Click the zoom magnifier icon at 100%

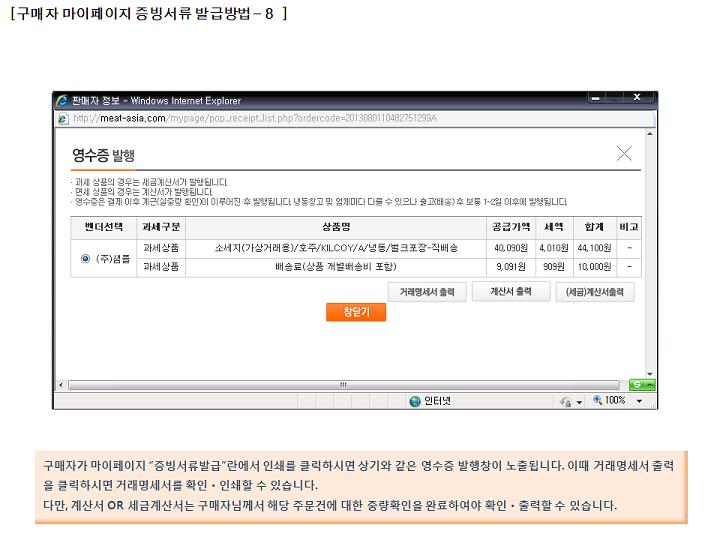pos(598,400)
